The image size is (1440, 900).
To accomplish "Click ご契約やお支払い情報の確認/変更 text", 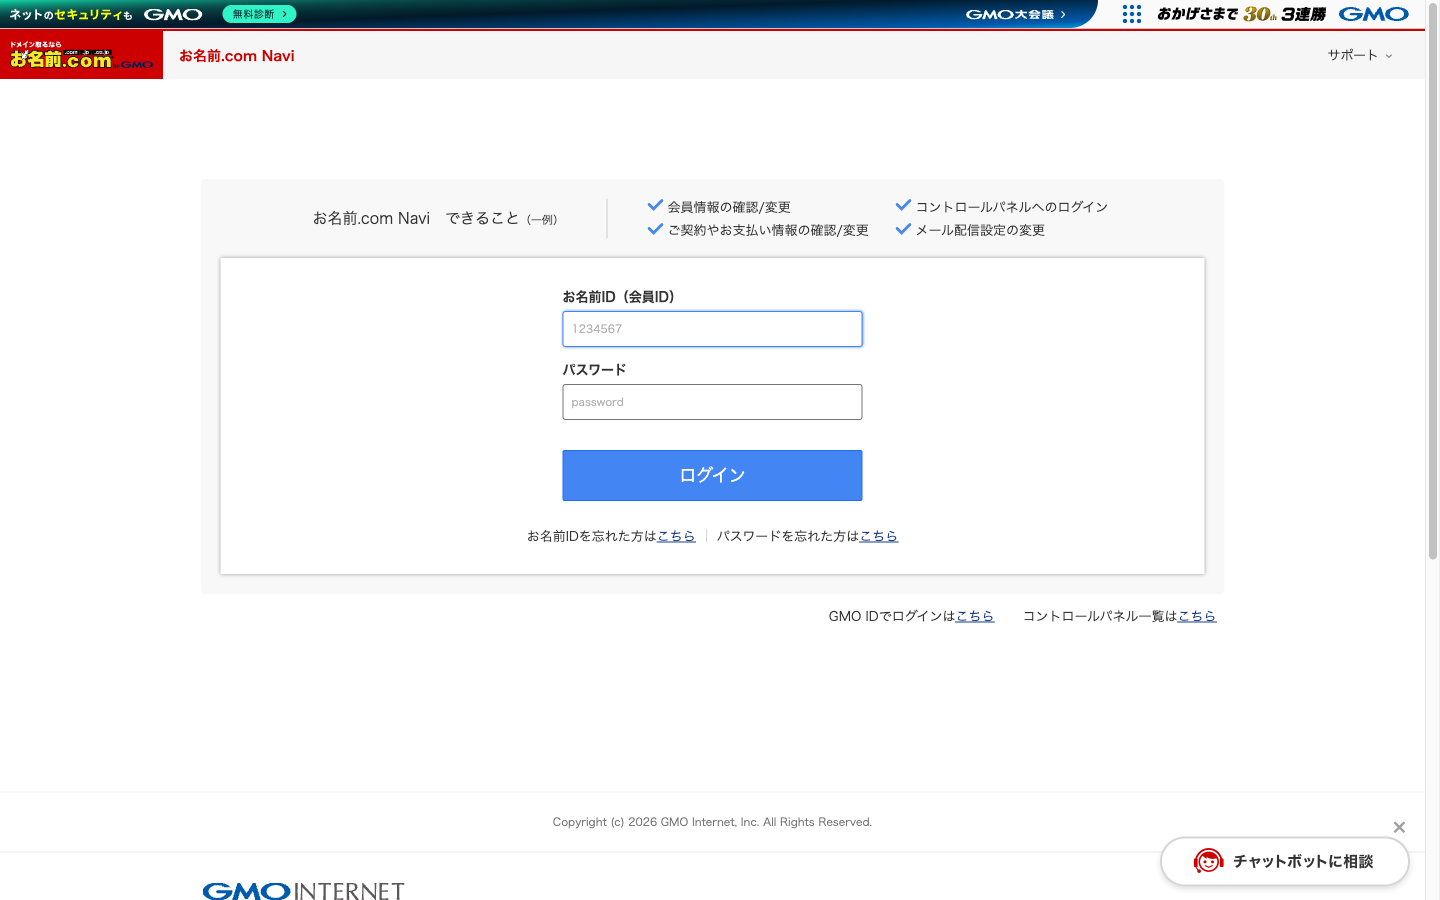I will [768, 230].
